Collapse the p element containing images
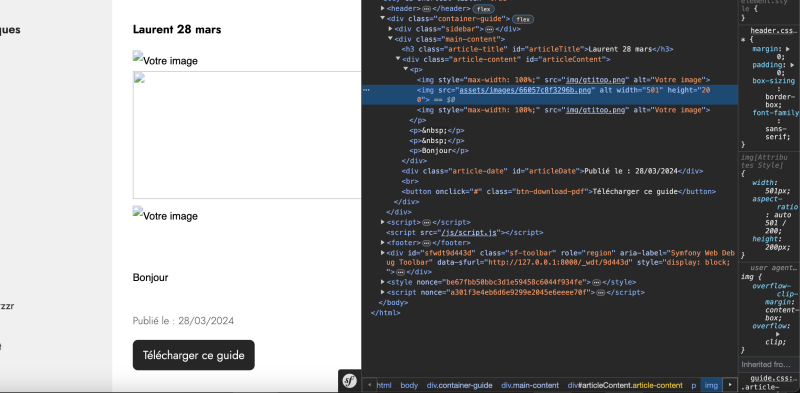The image size is (800, 393). [x=406, y=69]
